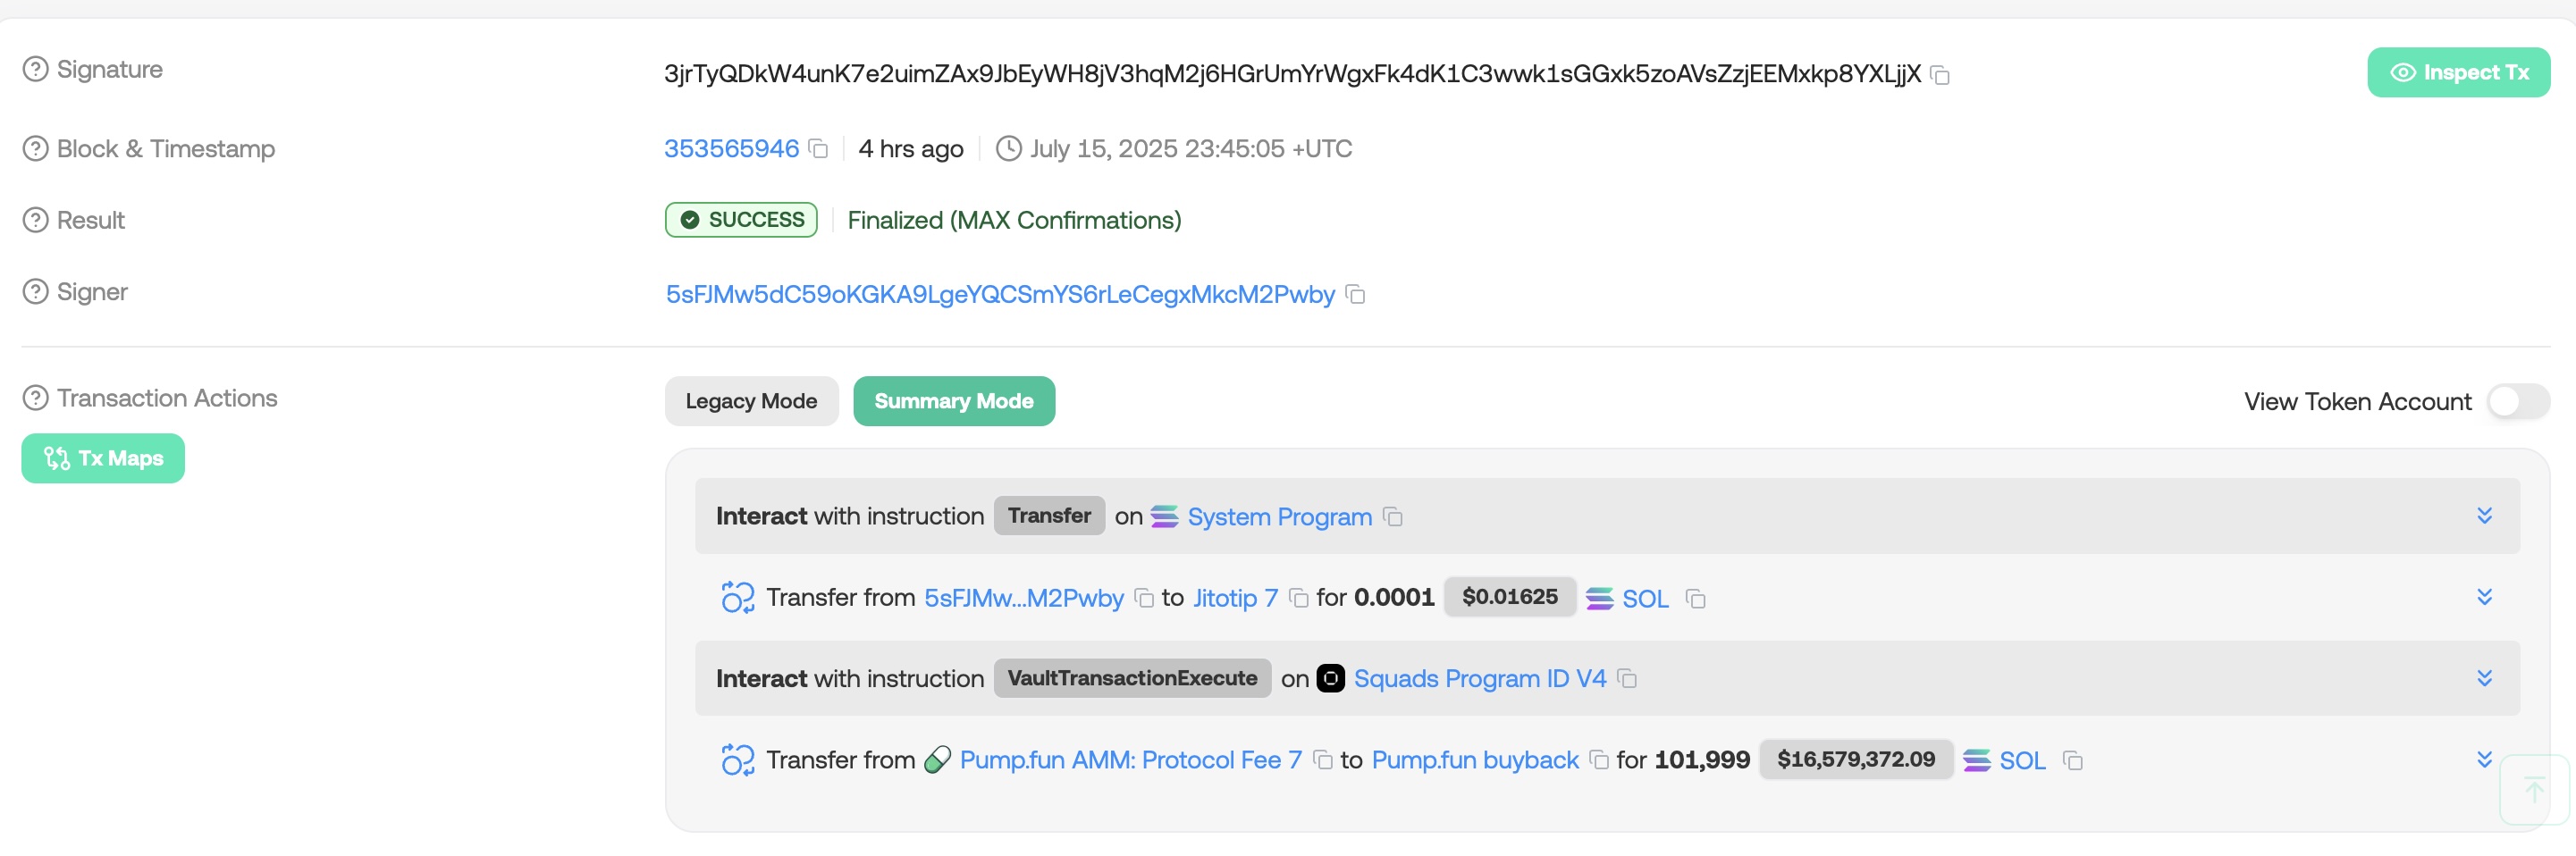Image resolution: width=2576 pixels, height=856 pixels.
Task: Click the $0.01625 value badge
Action: coord(1510,597)
